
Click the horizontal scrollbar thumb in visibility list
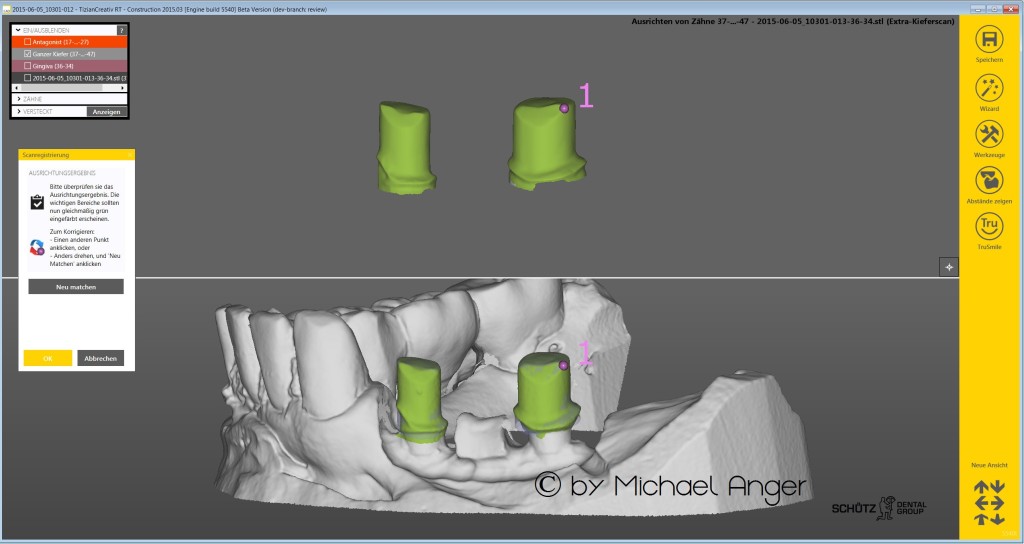[63, 88]
